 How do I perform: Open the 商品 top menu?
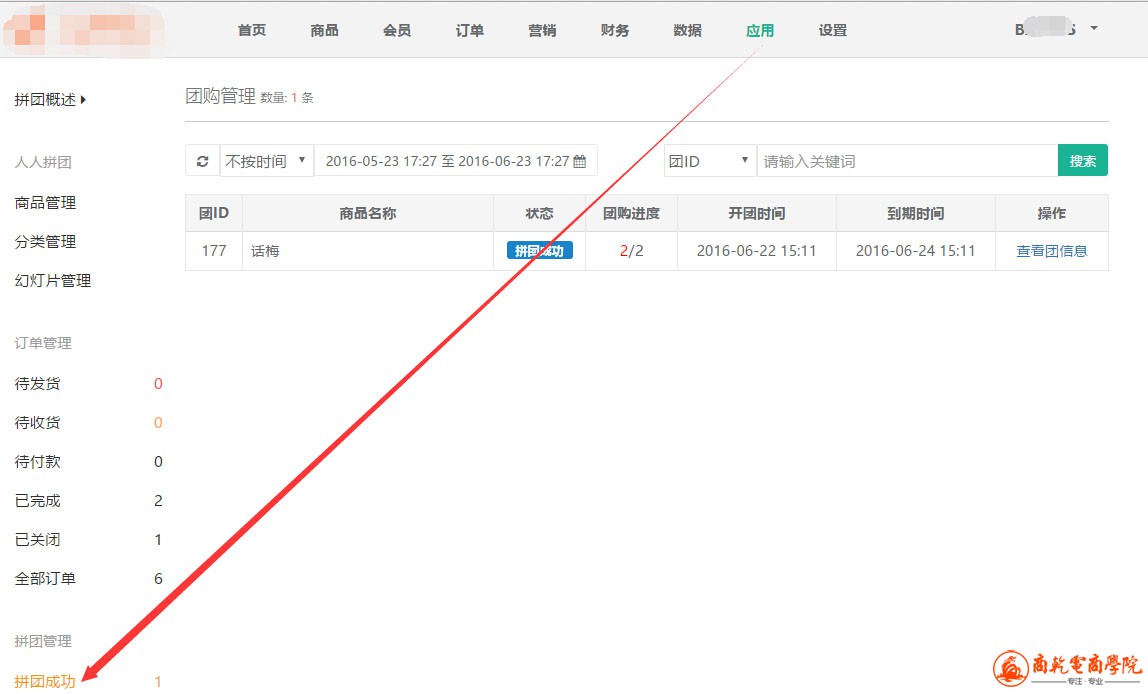(x=324, y=30)
